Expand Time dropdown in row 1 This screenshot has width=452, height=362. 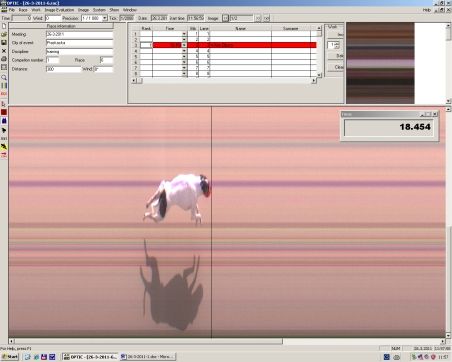tap(184, 34)
